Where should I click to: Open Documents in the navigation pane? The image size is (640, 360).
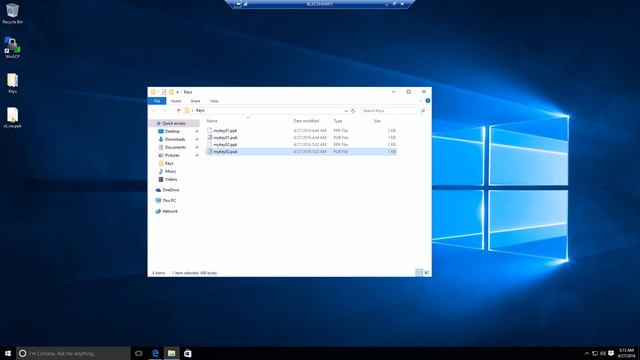pos(175,147)
